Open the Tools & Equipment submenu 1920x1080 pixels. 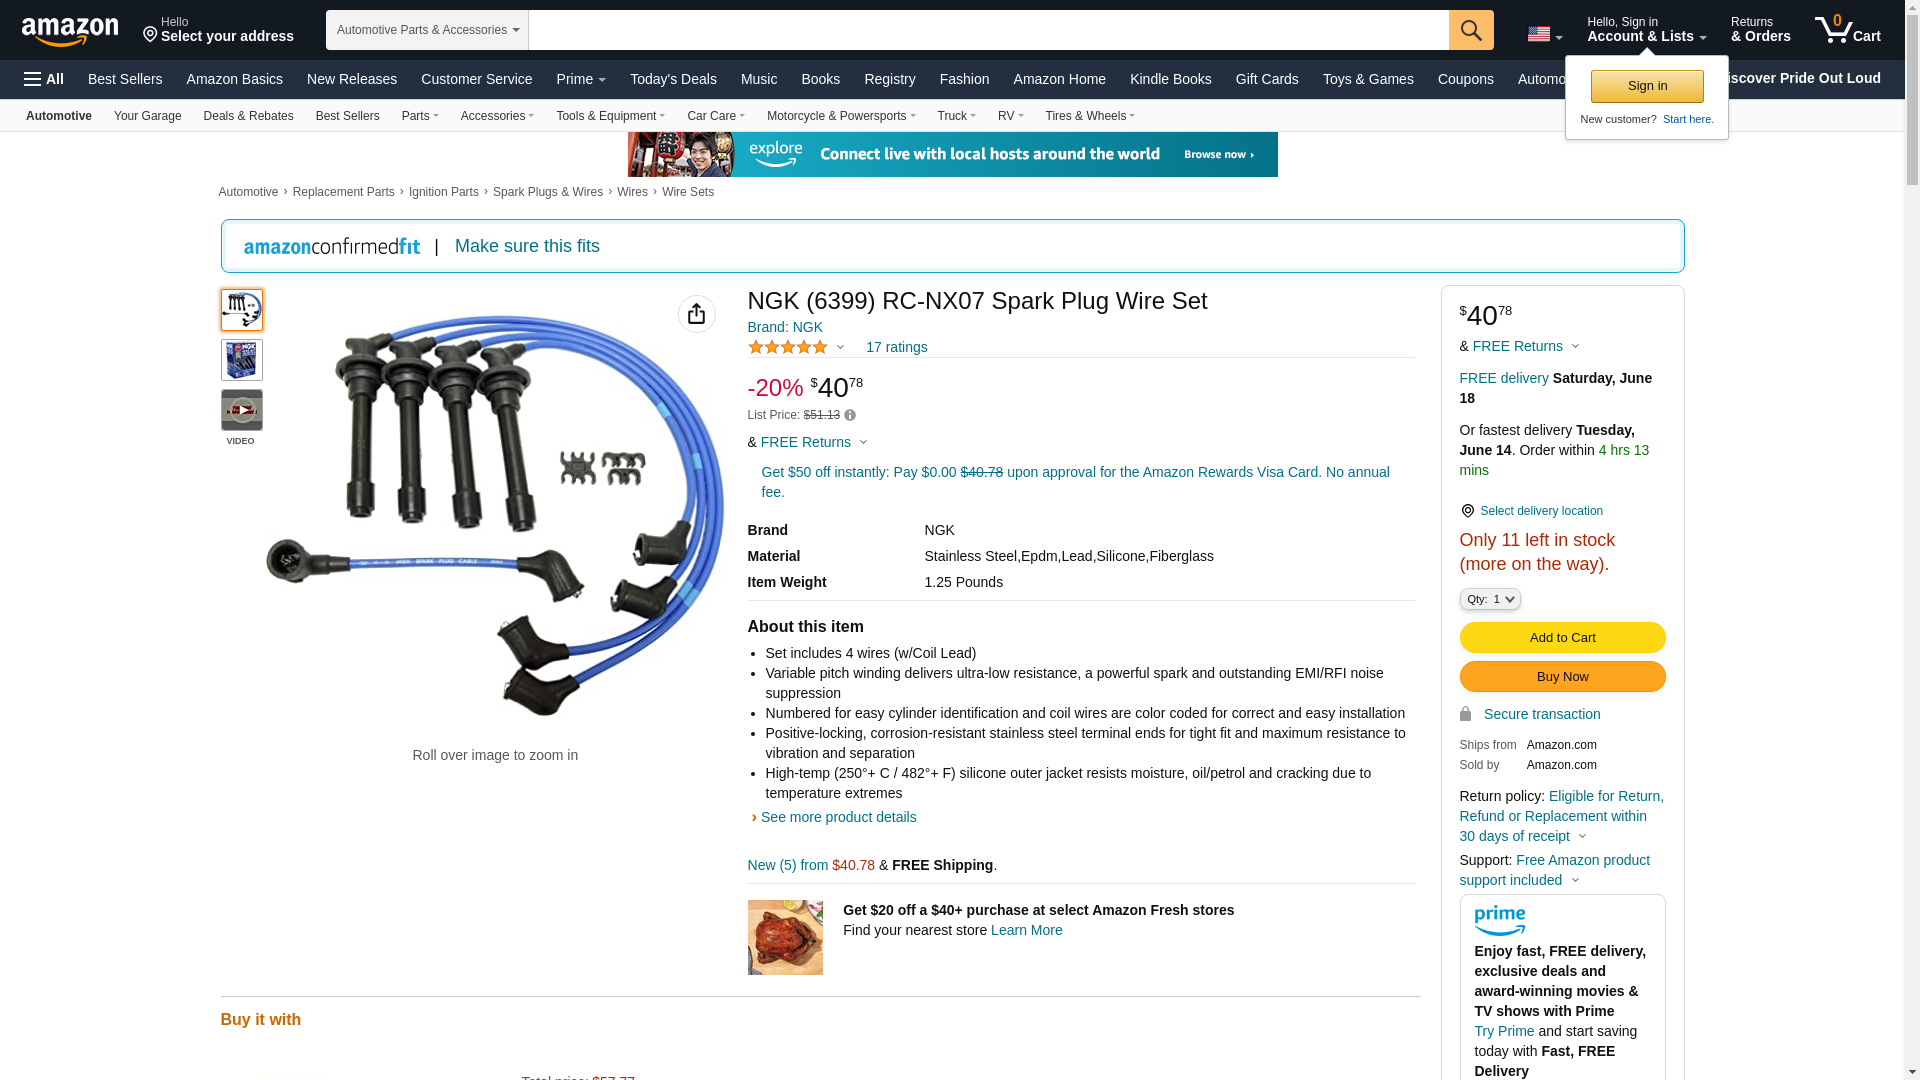pos(610,116)
